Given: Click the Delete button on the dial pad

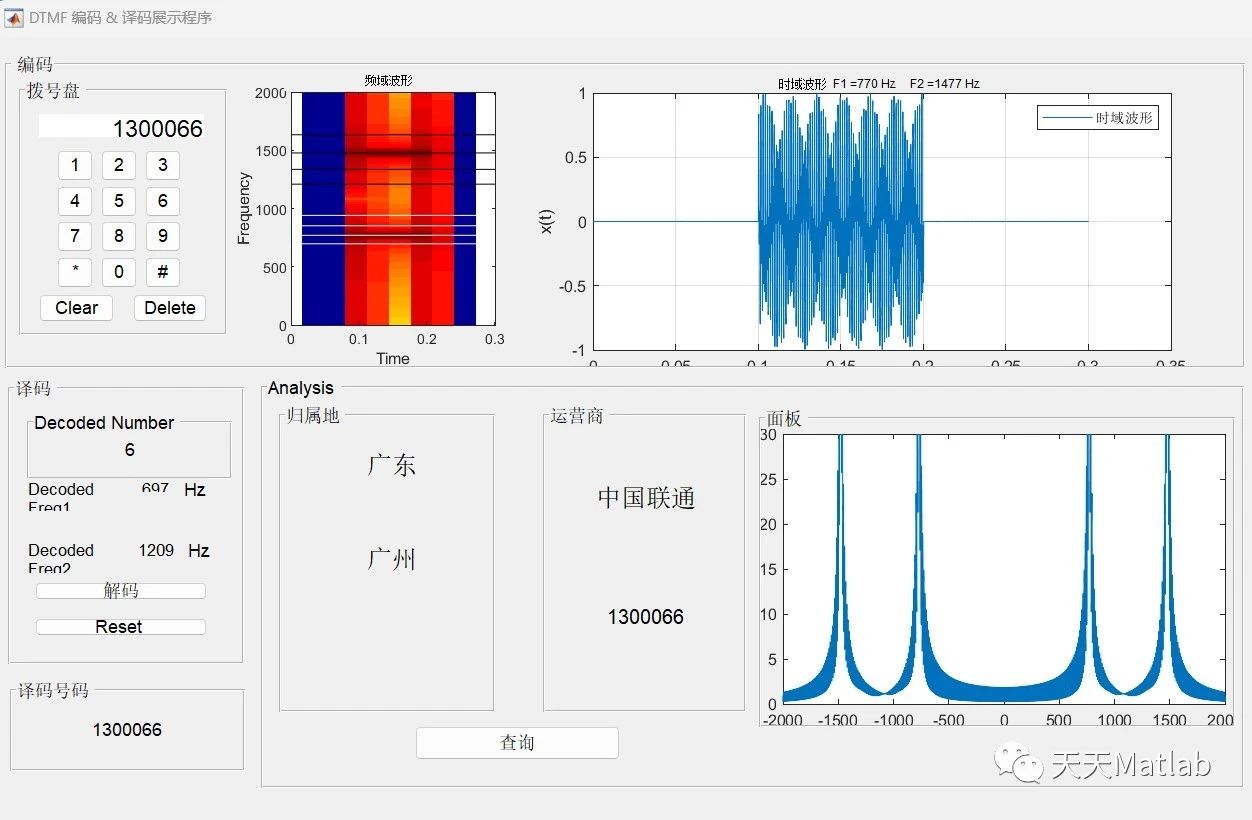Looking at the screenshot, I should tap(169, 308).
